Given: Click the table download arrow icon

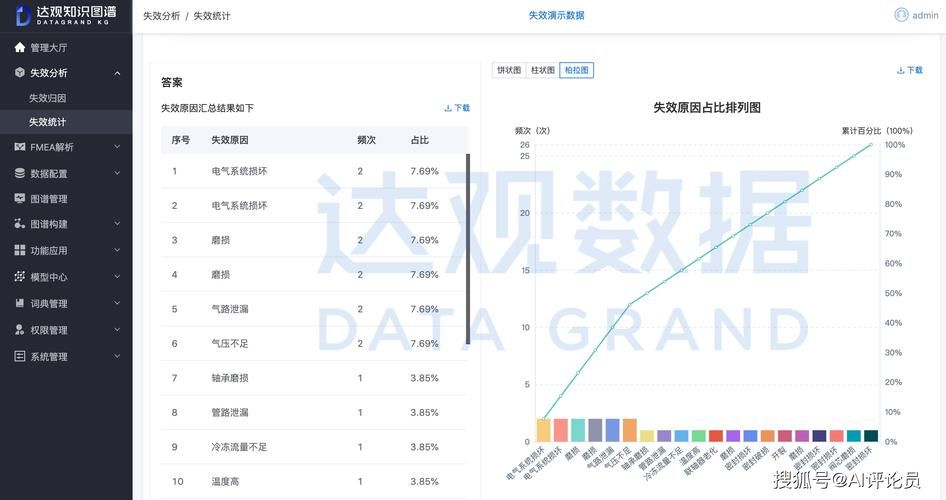Looking at the screenshot, I should click(448, 108).
